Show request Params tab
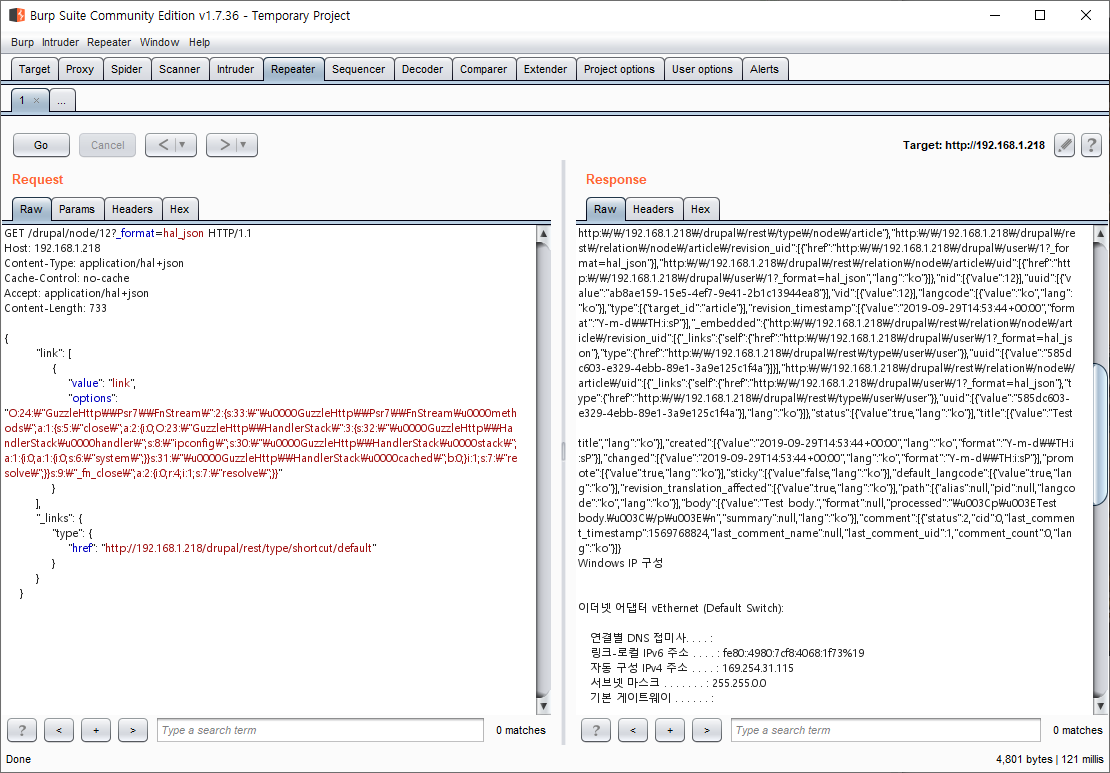The height and width of the screenshot is (773, 1110). pos(77,209)
